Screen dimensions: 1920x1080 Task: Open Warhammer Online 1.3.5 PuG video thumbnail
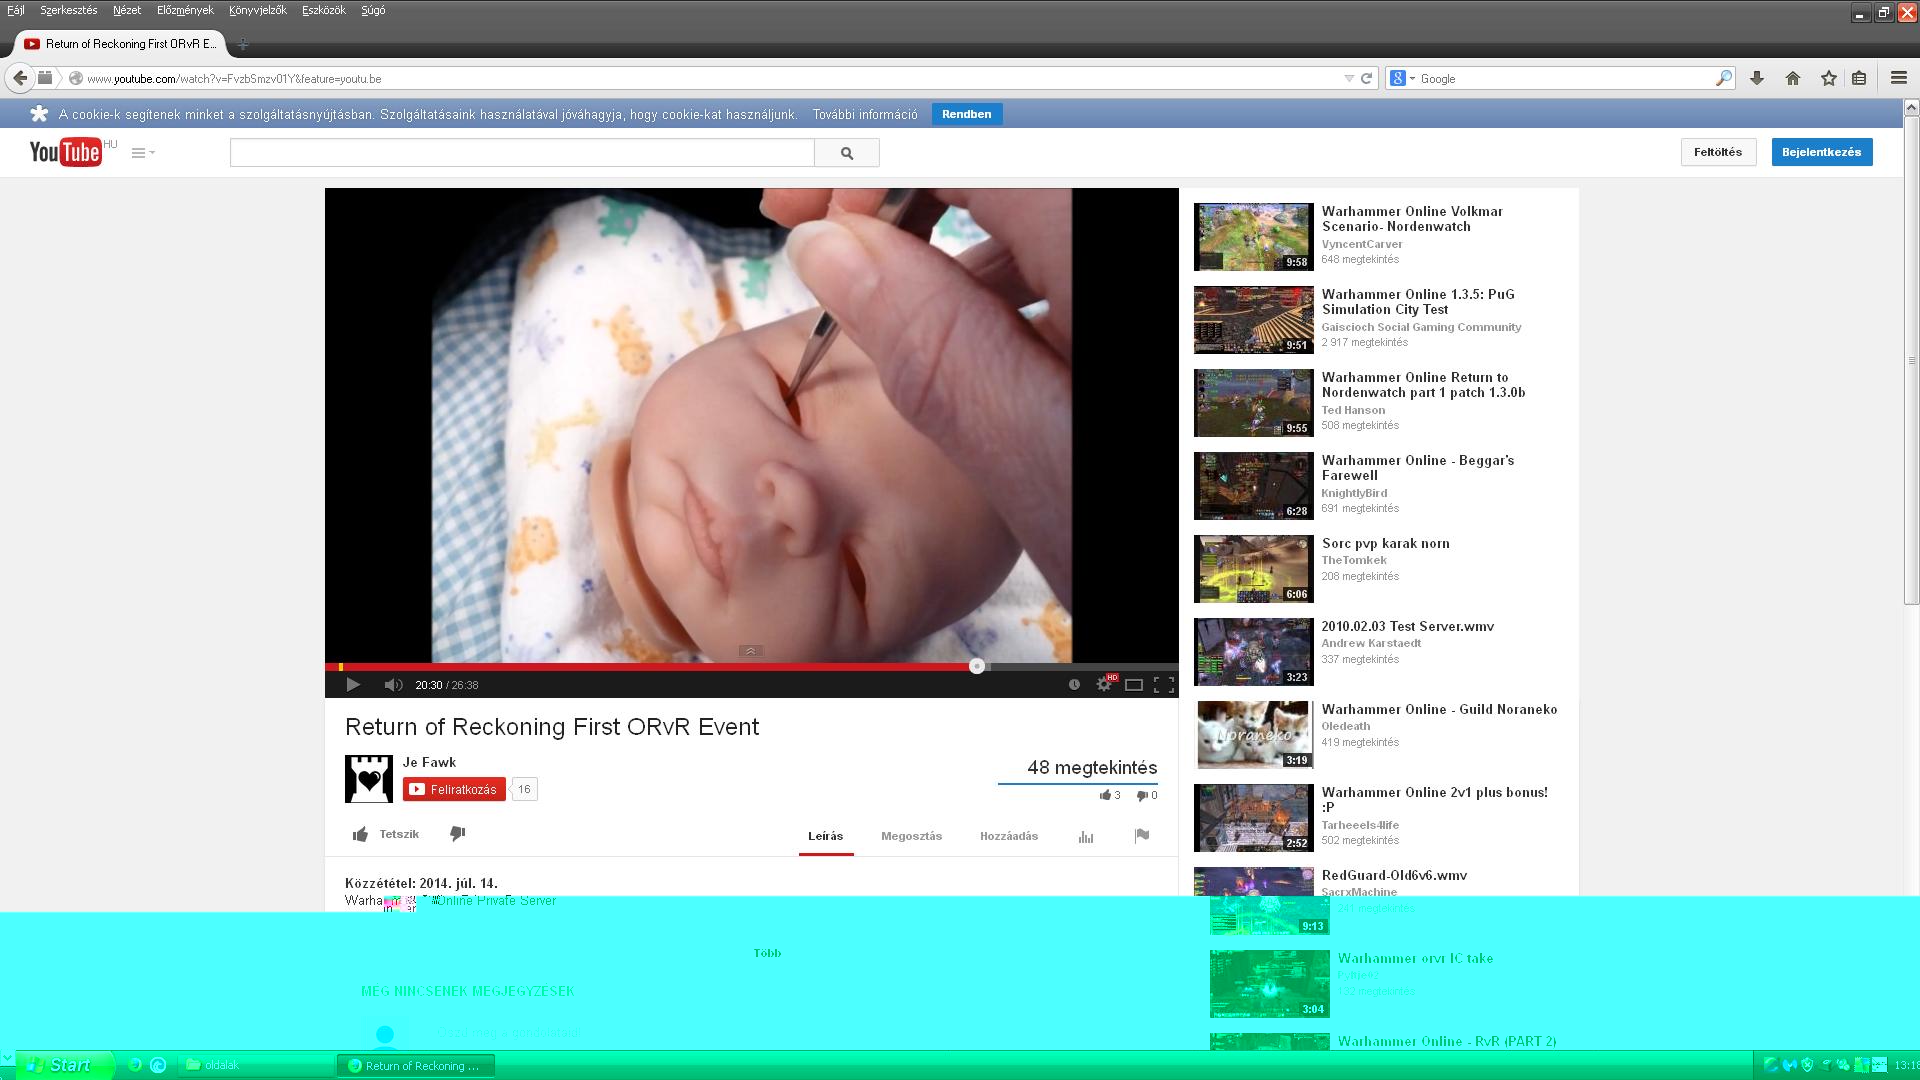coord(1253,320)
